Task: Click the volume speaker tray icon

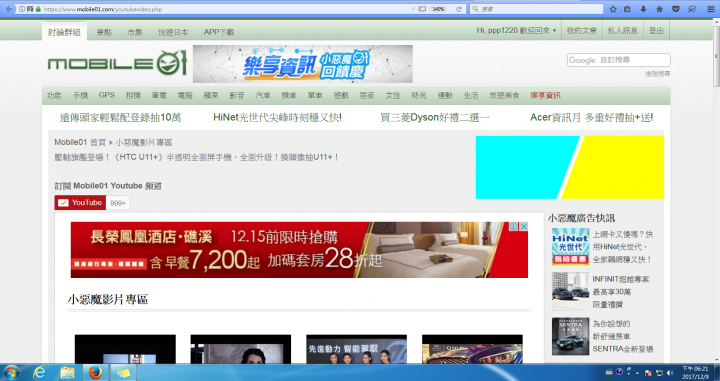Action: click(x=670, y=373)
